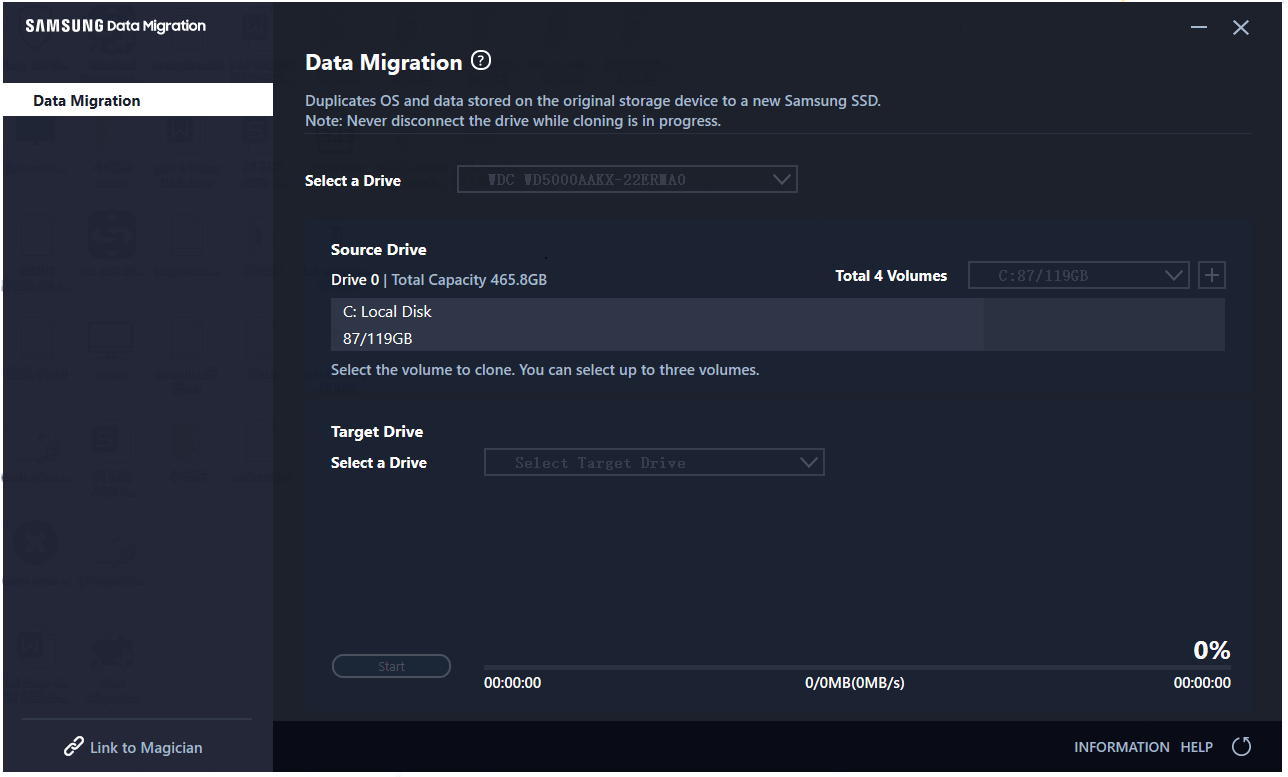This screenshot has height=777, width=1288.
Task: Open Link to Magician
Action: coord(134,747)
